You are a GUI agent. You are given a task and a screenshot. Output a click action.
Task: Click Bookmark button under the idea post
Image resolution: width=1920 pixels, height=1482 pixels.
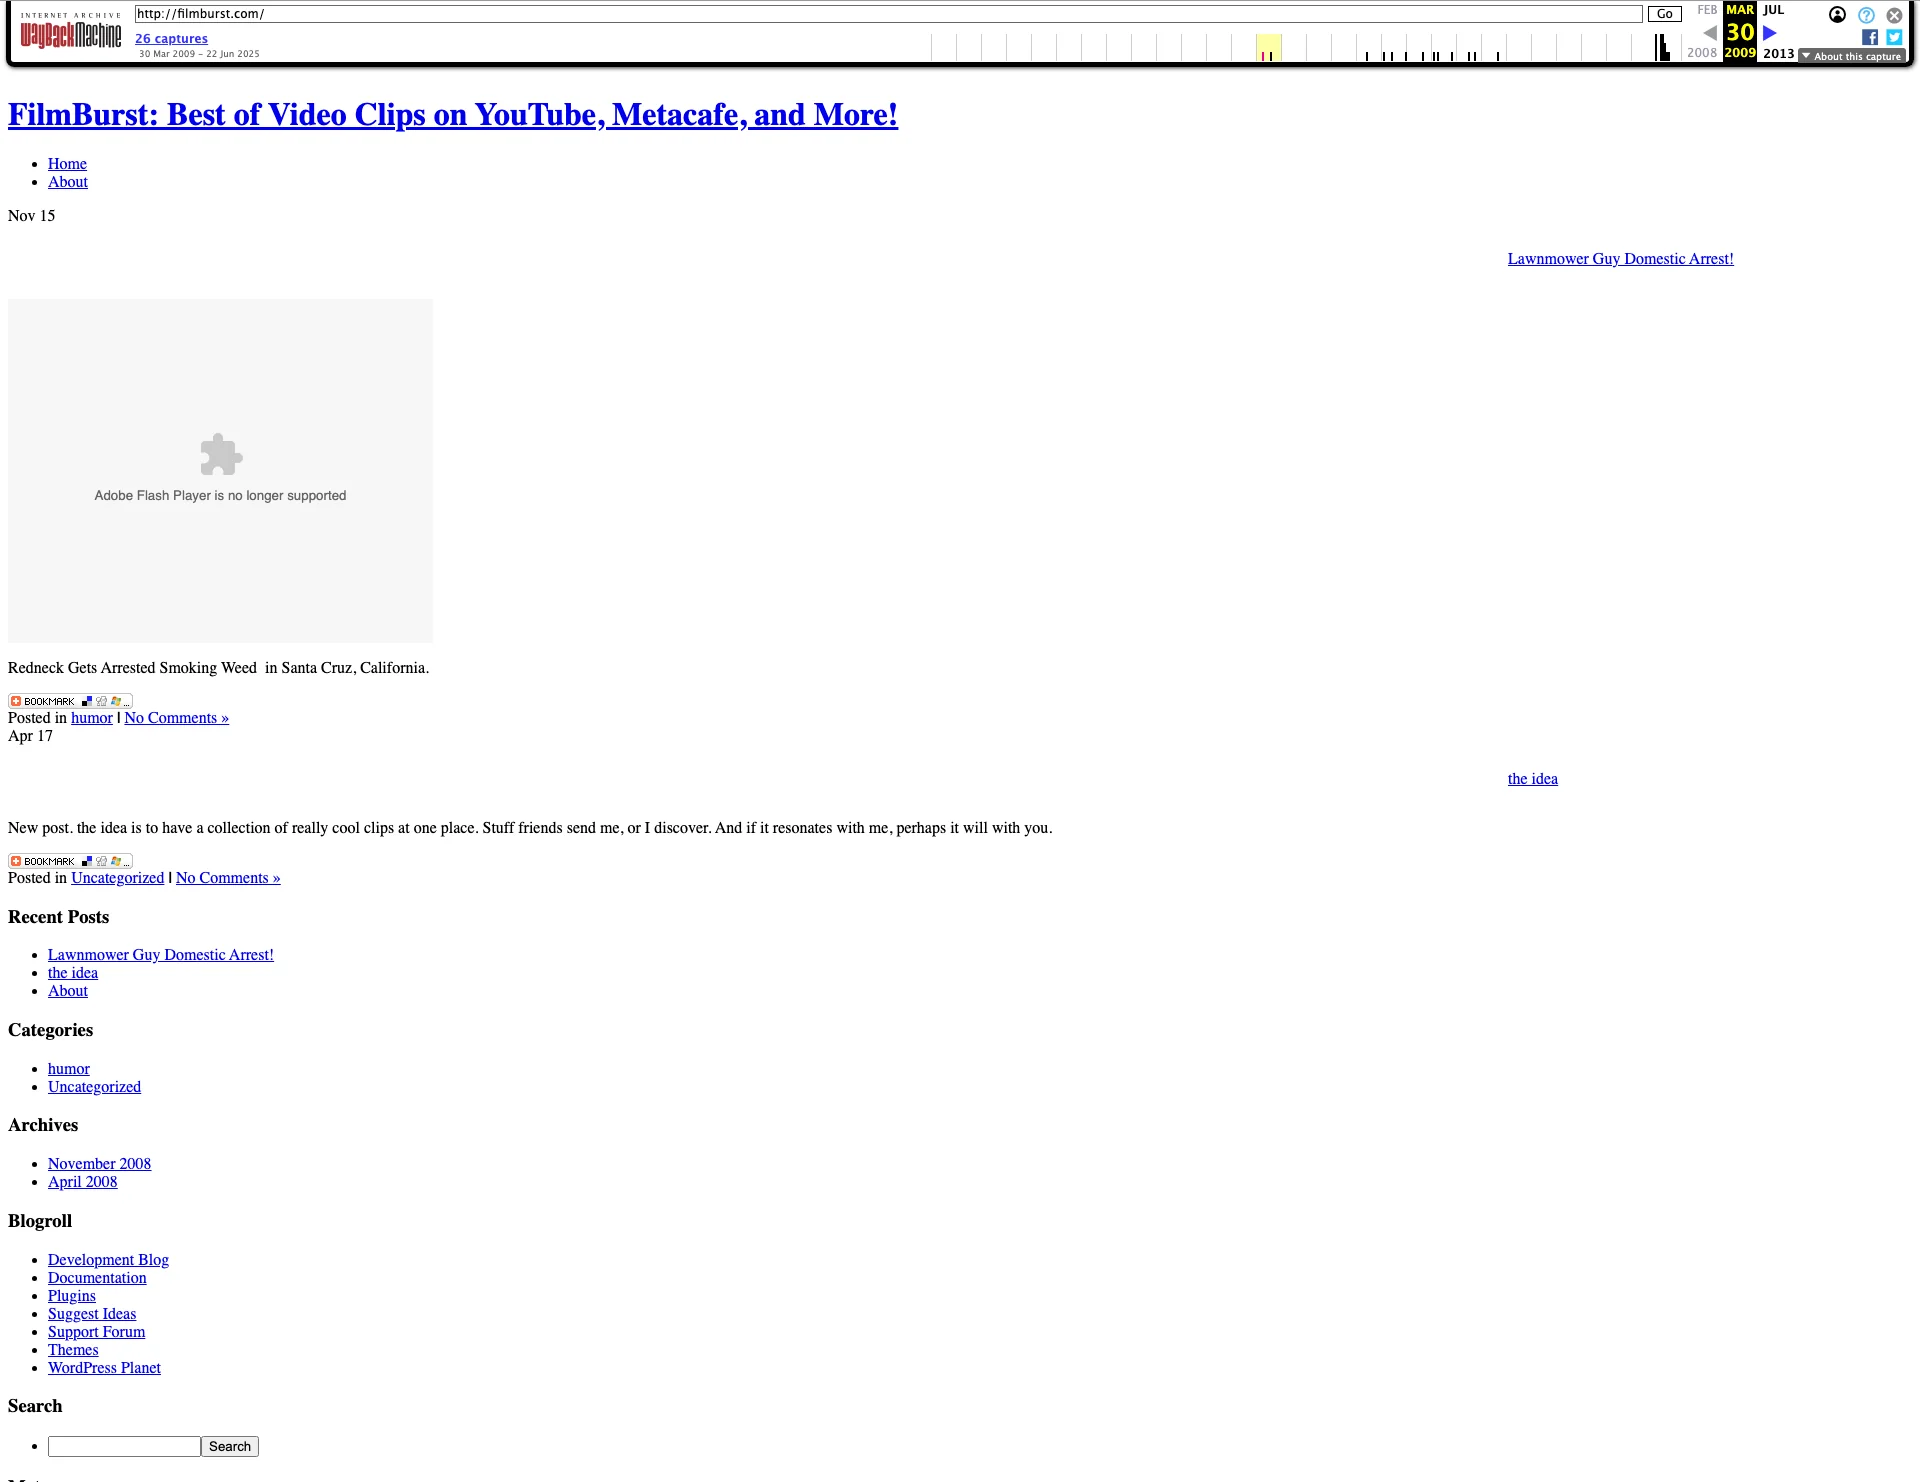pos(70,861)
